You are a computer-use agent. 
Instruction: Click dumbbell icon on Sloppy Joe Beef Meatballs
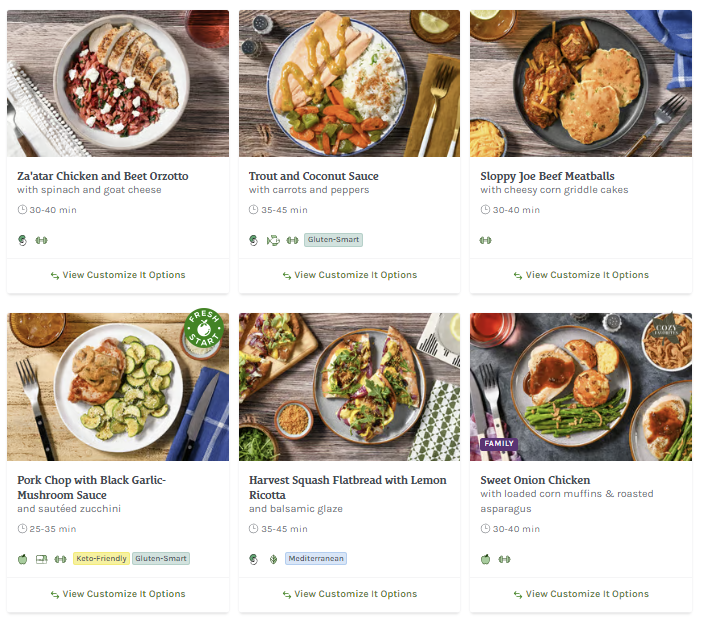click(x=486, y=240)
